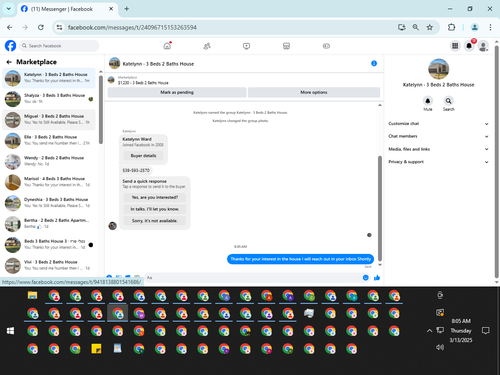Expand Chat members section
Viewport: 500px width, 375px height.
pos(438,136)
